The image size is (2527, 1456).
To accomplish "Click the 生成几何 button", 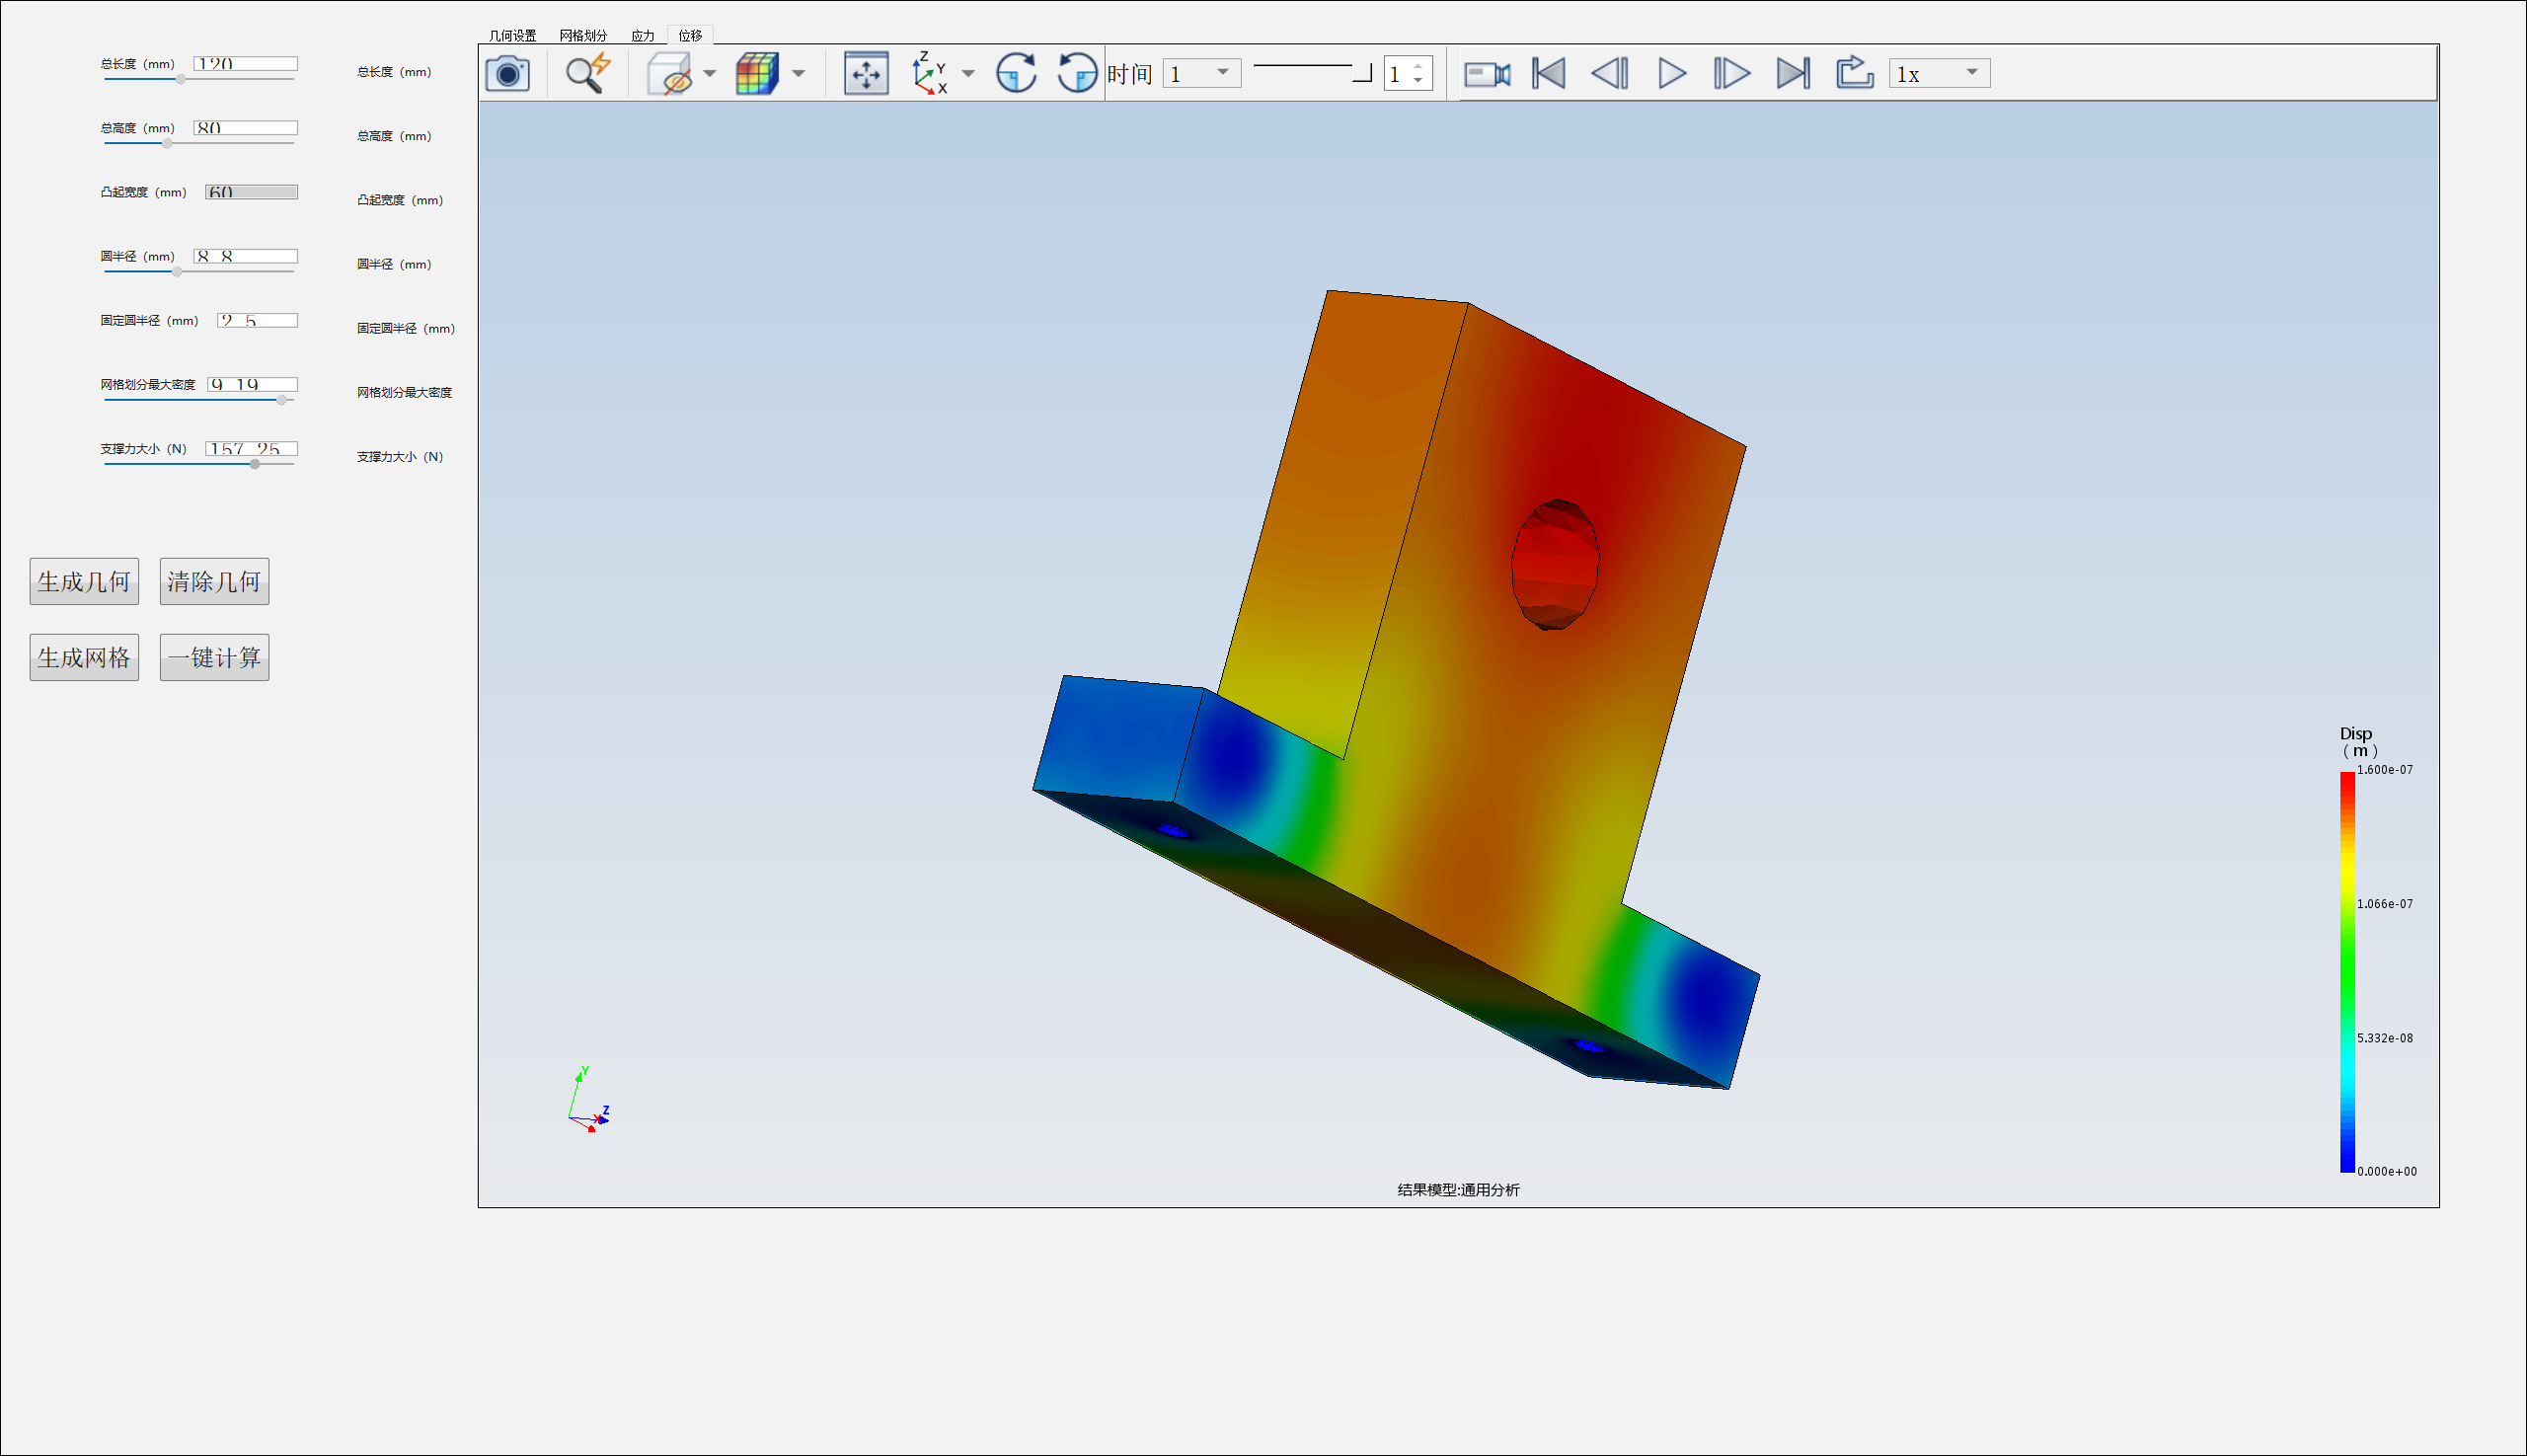I will click(84, 581).
